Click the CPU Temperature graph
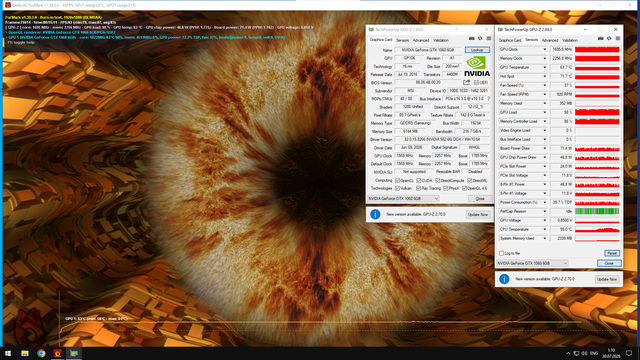Image resolution: width=640 pixels, height=360 pixels. [597, 229]
